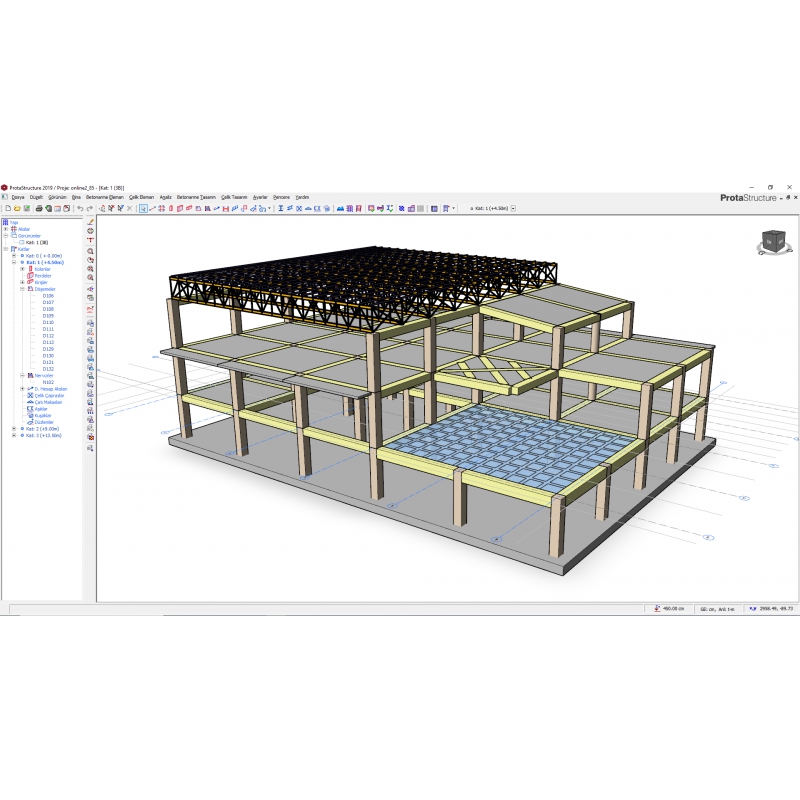
Task: Click the Undo arrow icon
Action: (x=79, y=208)
